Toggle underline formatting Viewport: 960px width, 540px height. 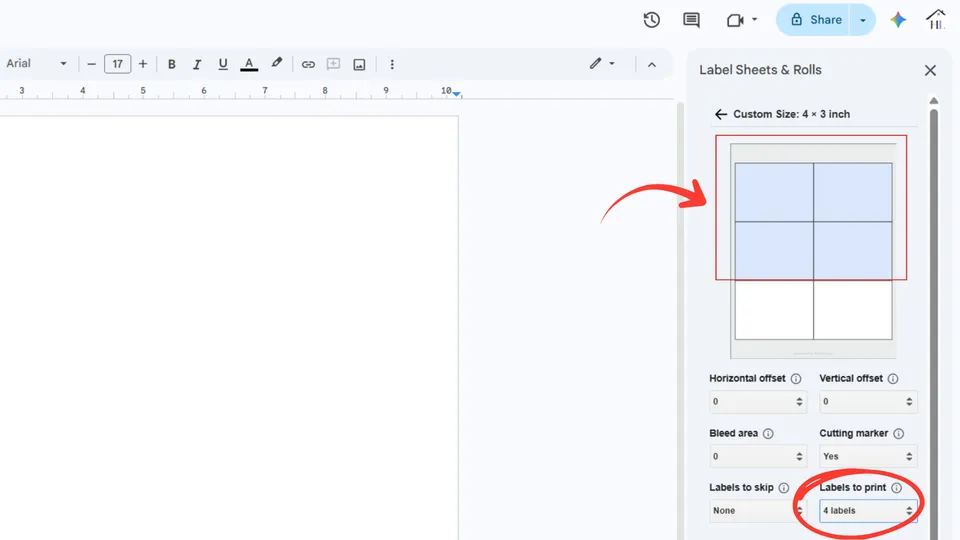coord(223,64)
